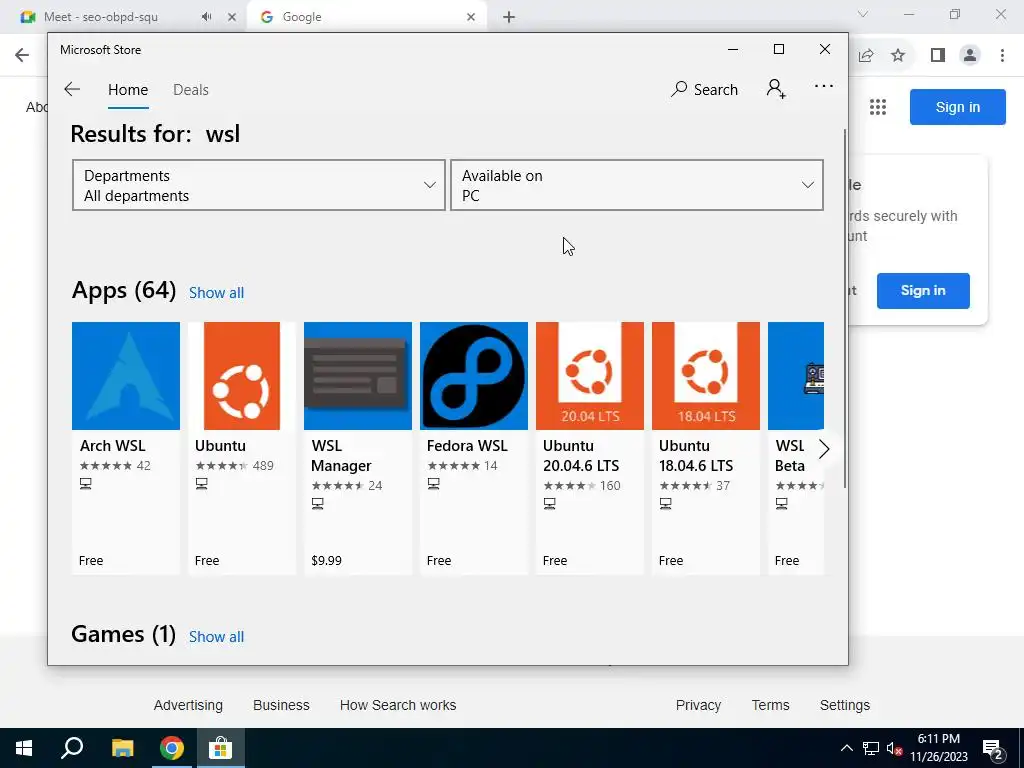Open the Chrome profile avatar
The height and width of the screenshot is (768, 1024).
[970, 56]
